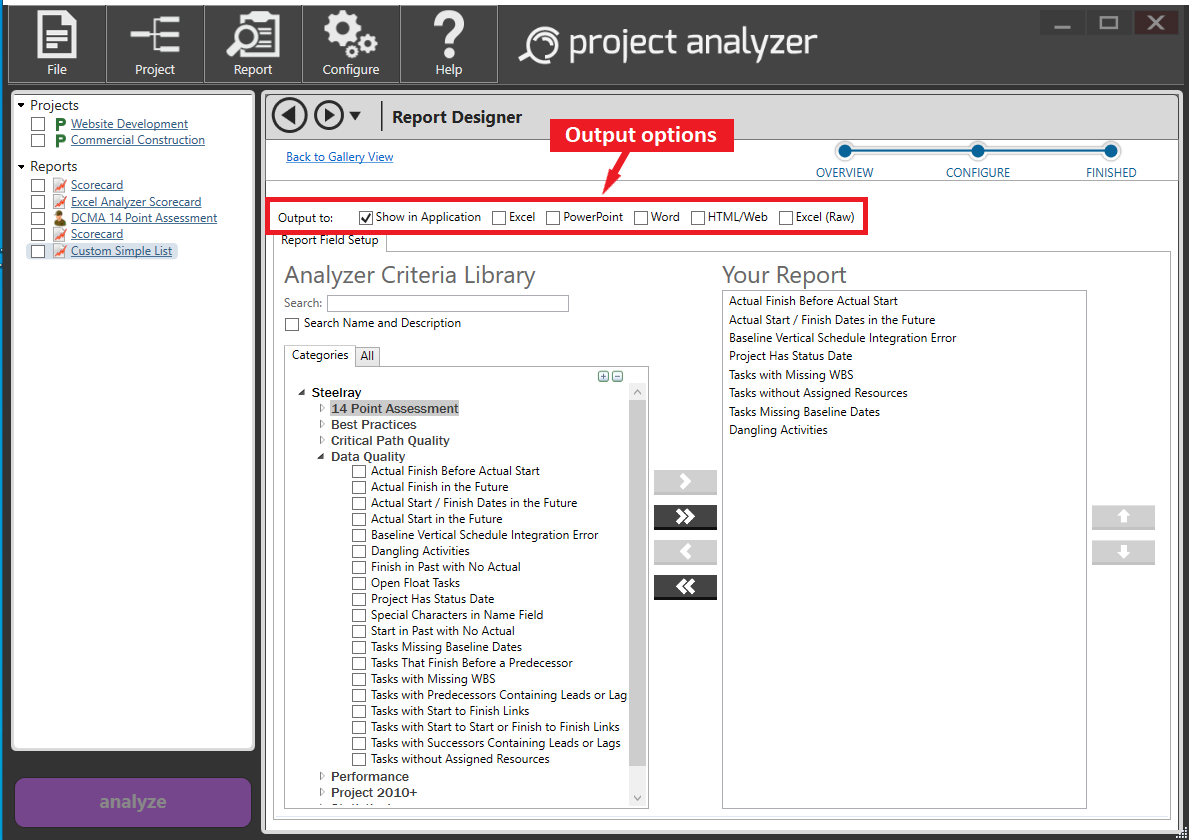The width and height of the screenshot is (1189, 840).
Task: Check the PowerPoint output option
Action: pos(553,218)
